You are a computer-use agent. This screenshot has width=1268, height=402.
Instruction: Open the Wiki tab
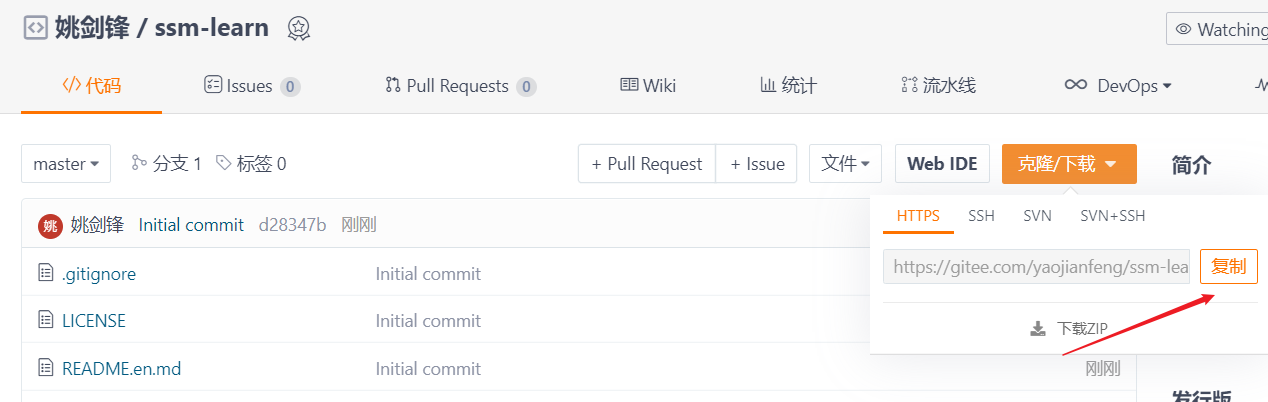[x=648, y=86]
